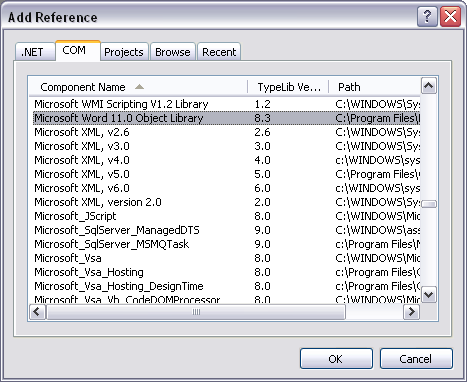Select Microsoft Word 11.0 Object Library

227,118
